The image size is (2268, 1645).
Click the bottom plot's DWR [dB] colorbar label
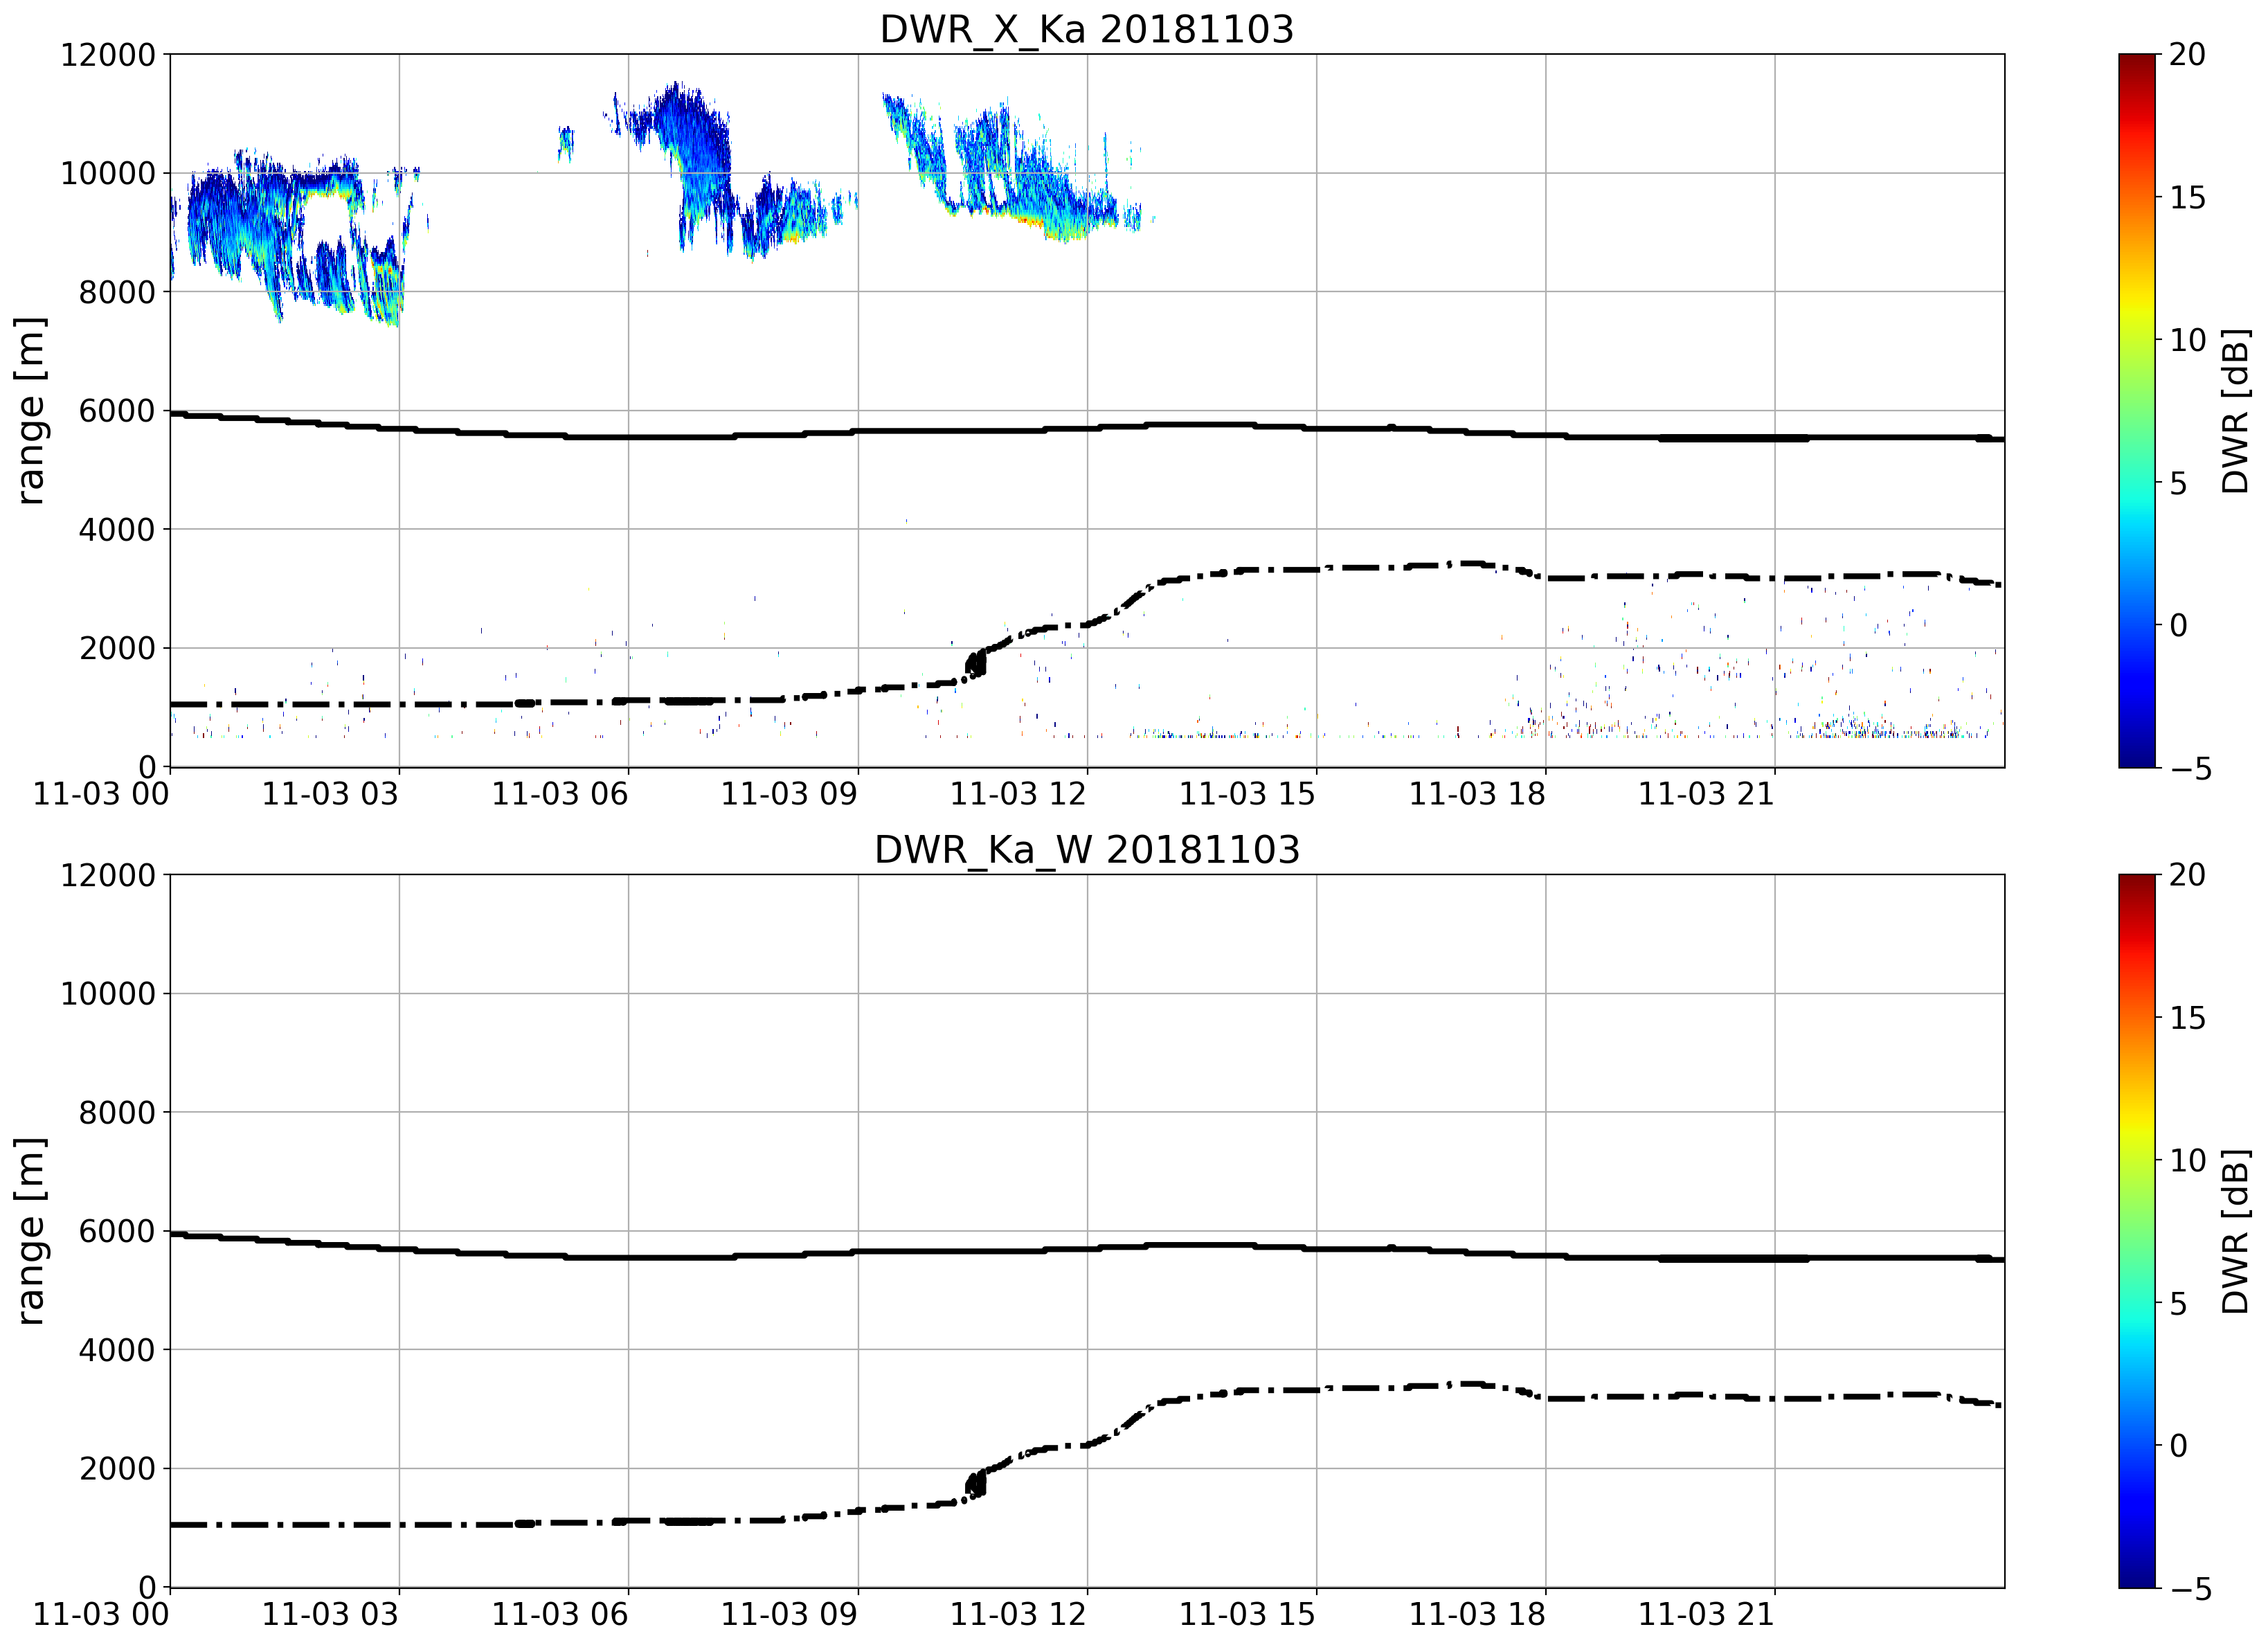click(x=2235, y=1231)
